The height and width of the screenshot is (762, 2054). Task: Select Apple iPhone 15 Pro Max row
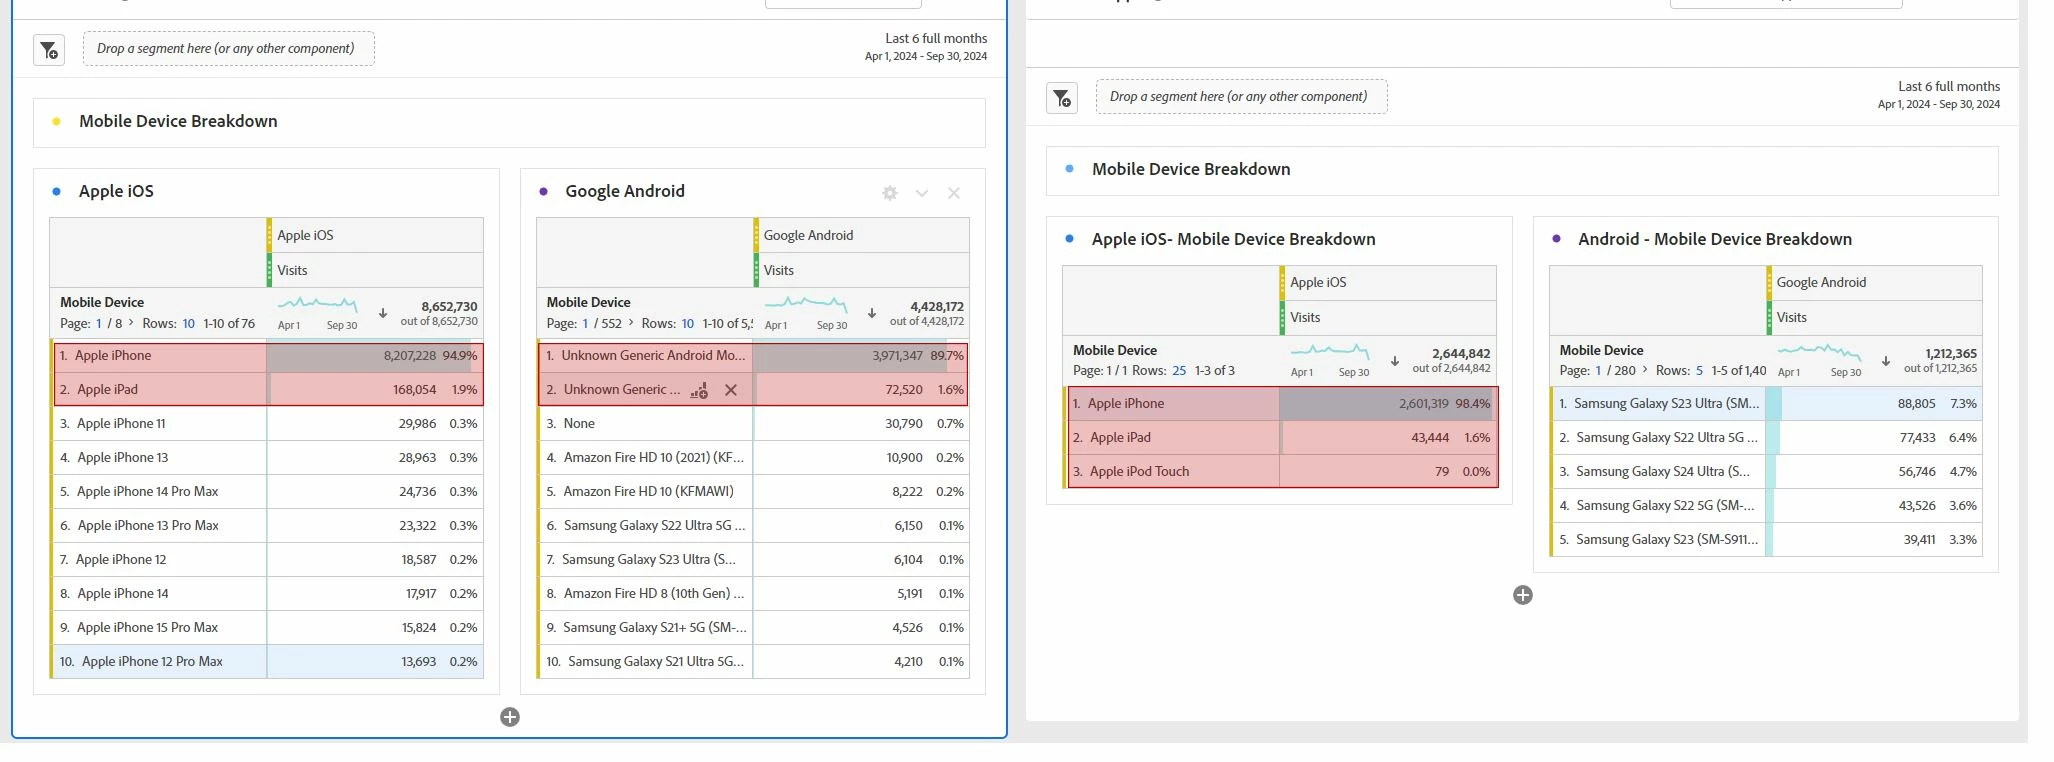267,628
